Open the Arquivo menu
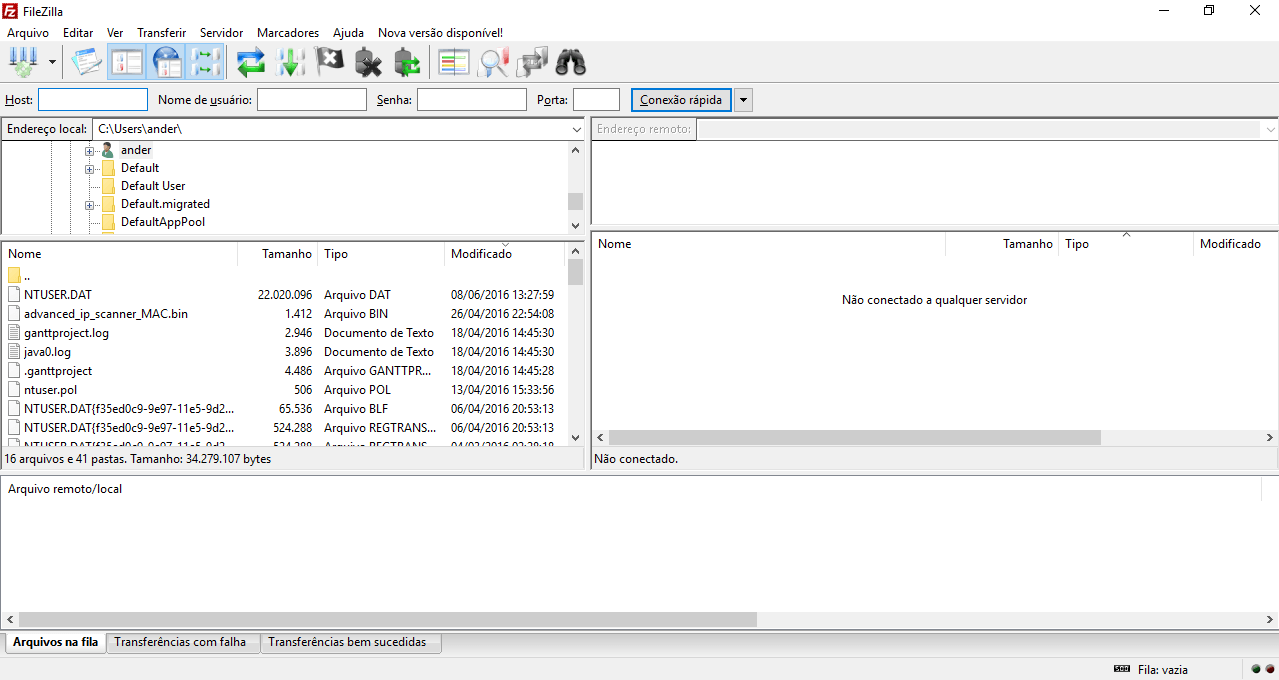 tap(27, 33)
